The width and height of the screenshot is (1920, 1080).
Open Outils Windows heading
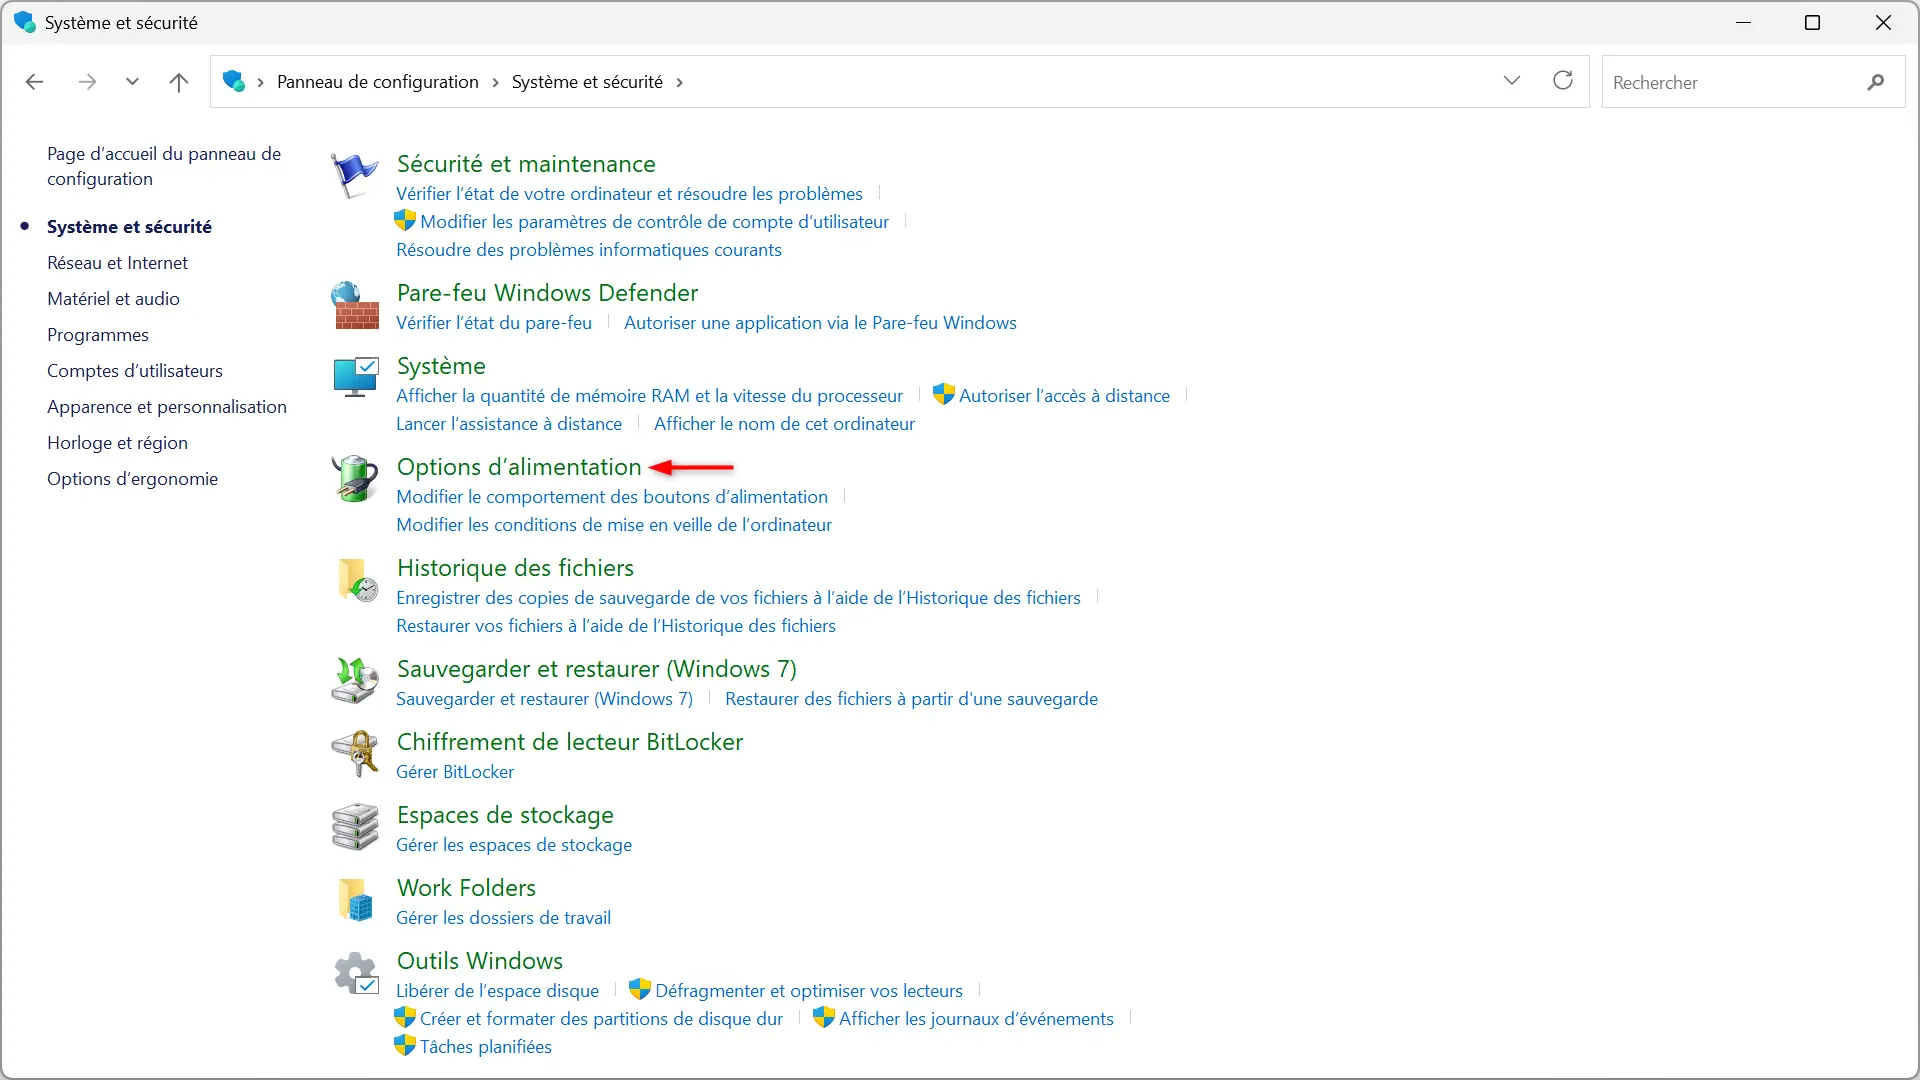[480, 961]
